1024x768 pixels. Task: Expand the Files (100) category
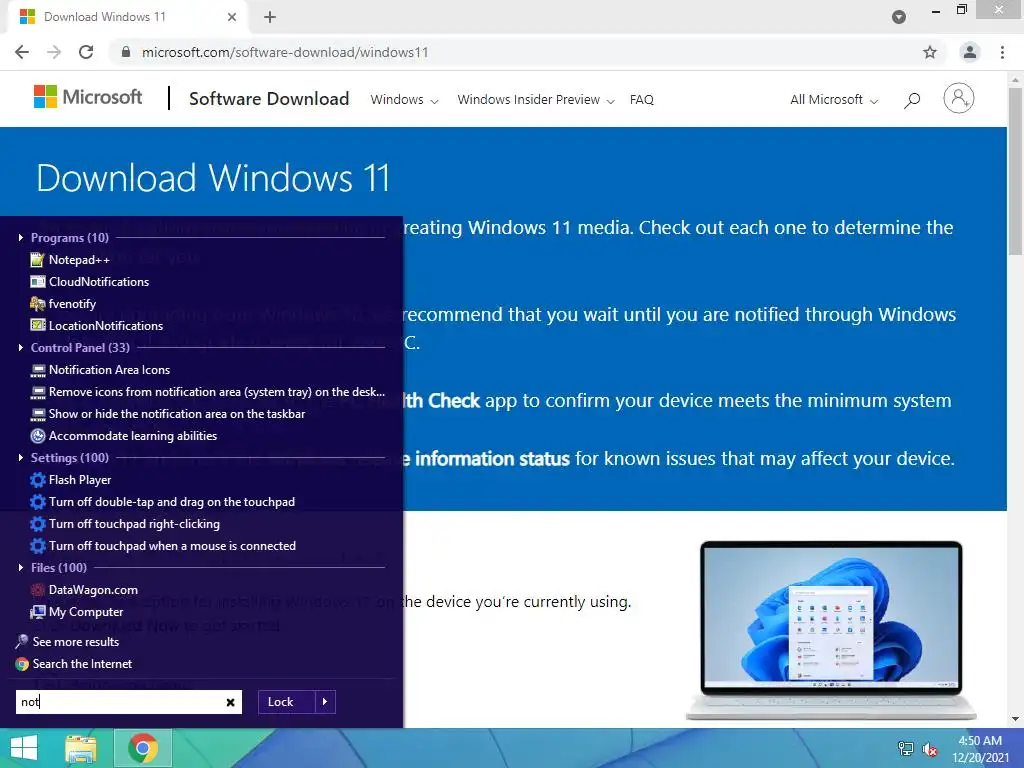coord(59,568)
